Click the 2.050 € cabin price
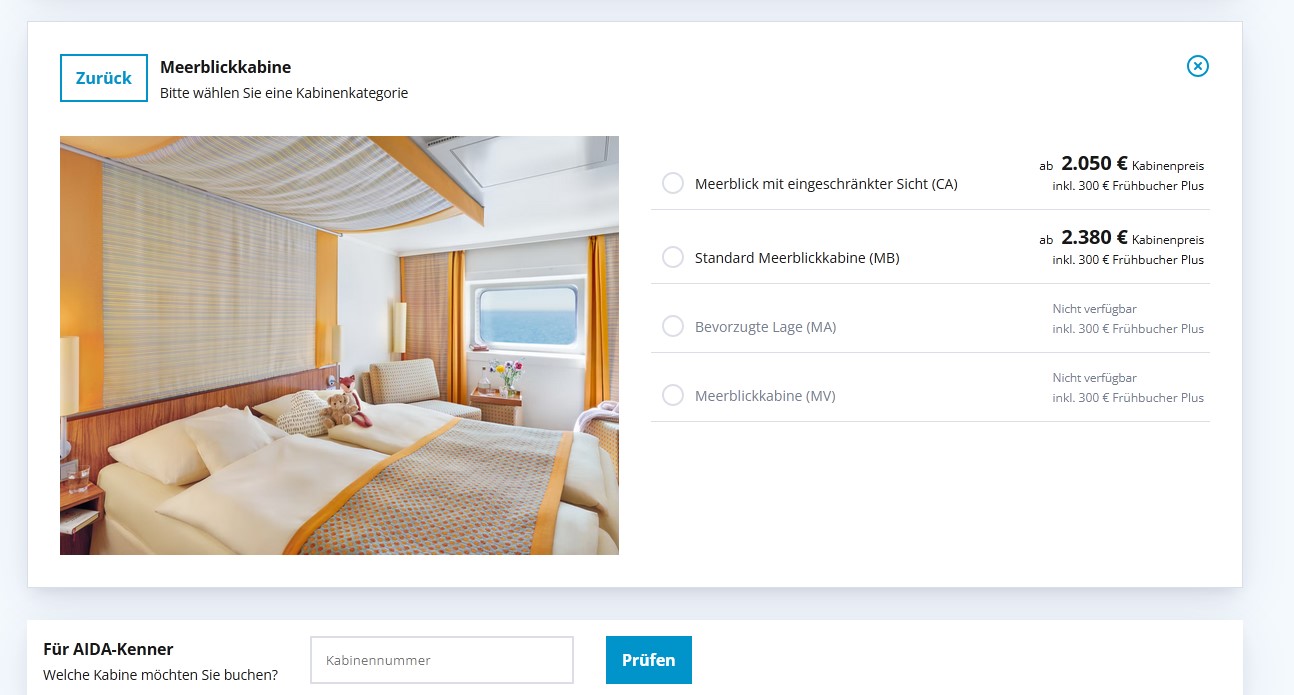 pos(1094,163)
